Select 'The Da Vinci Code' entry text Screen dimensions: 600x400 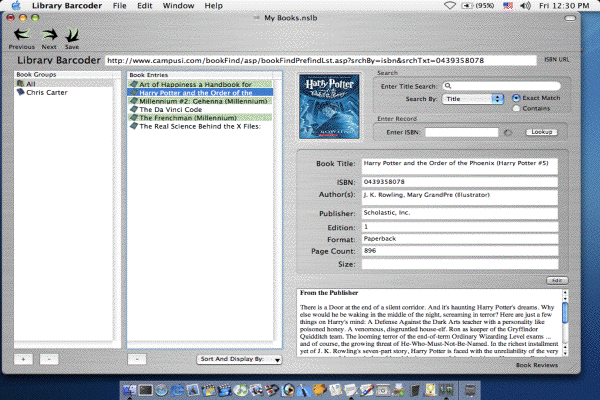pyautogui.click(x=171, y=109)
